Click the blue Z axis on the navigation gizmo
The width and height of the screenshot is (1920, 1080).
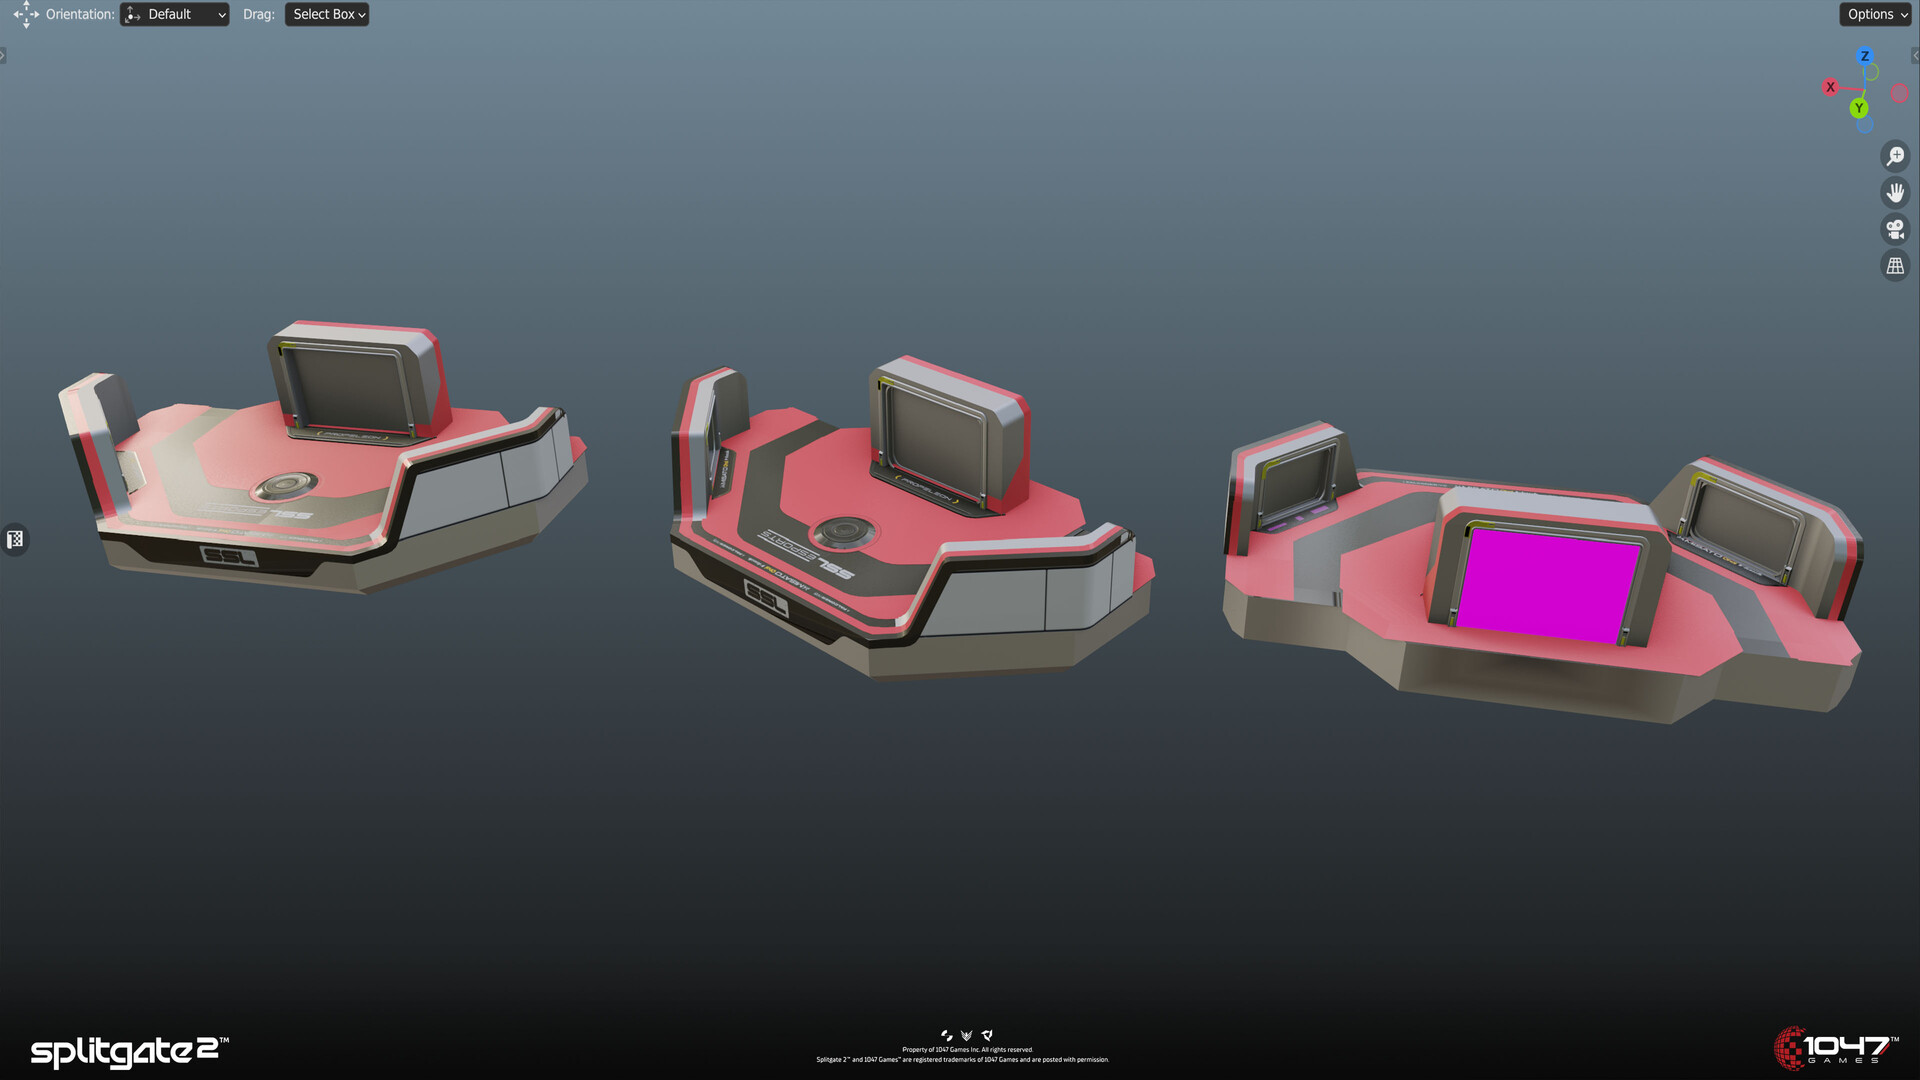(1864, 56)
